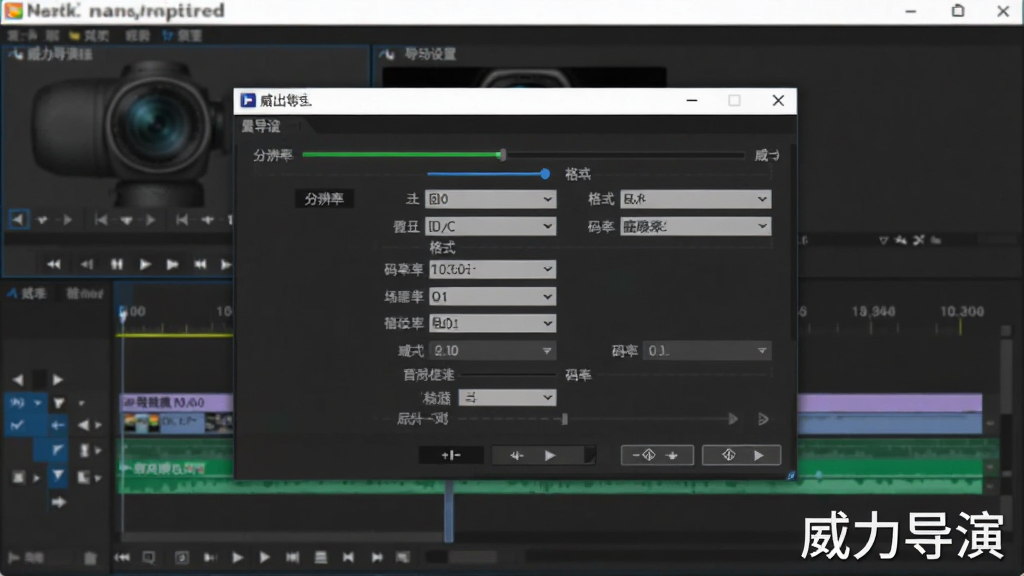Switch to the second timeline tab
This screenshot has width=1024, height=576.
(84, 294)
